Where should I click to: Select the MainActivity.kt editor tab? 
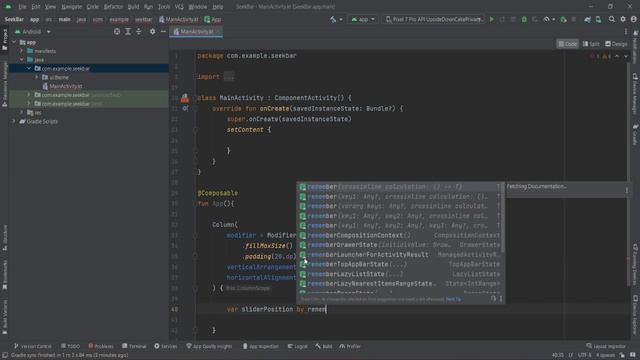coord(196,31)
